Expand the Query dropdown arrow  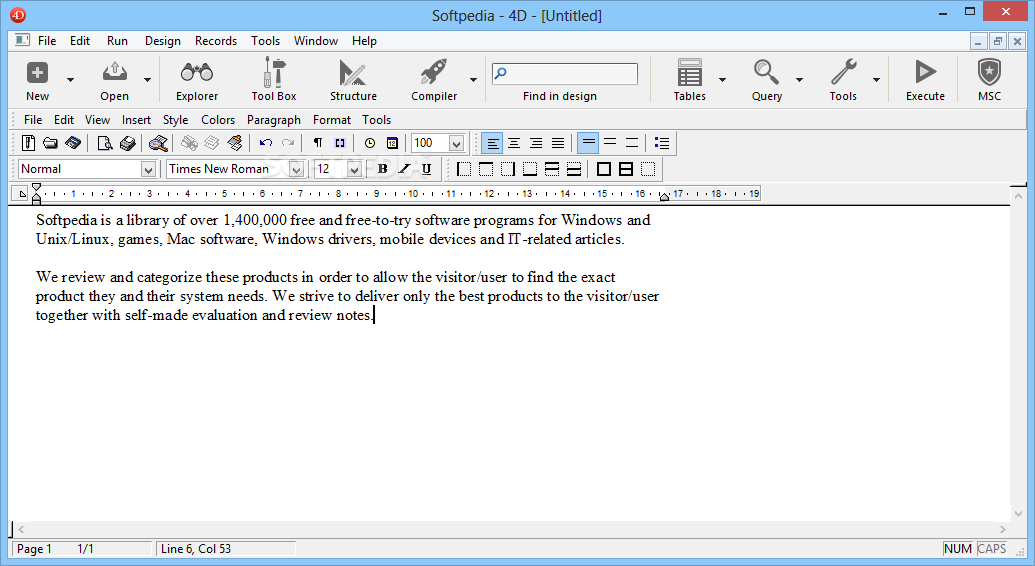tap(799, 80)
